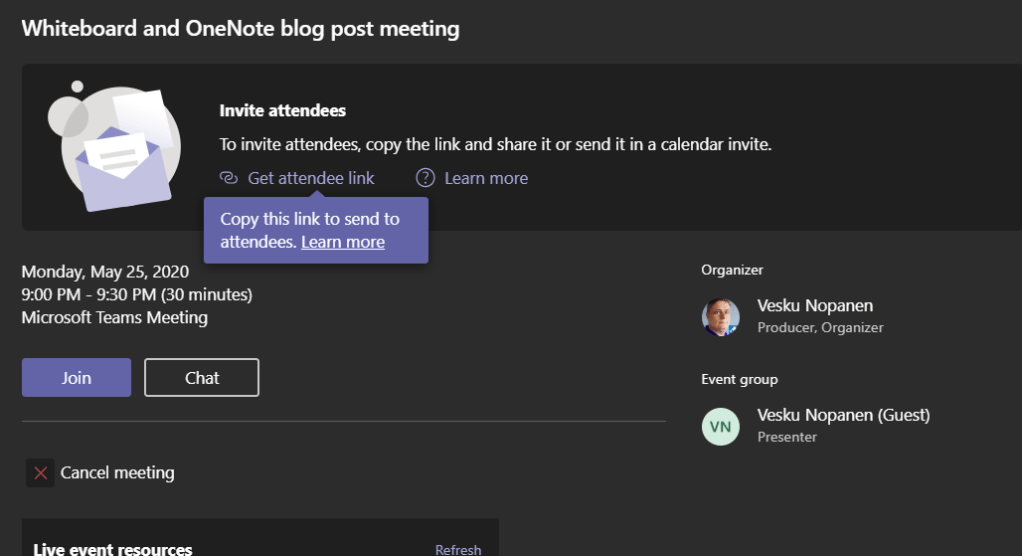Copy link via Get attendee link text
1022x556 pixels.
point(311,178)
